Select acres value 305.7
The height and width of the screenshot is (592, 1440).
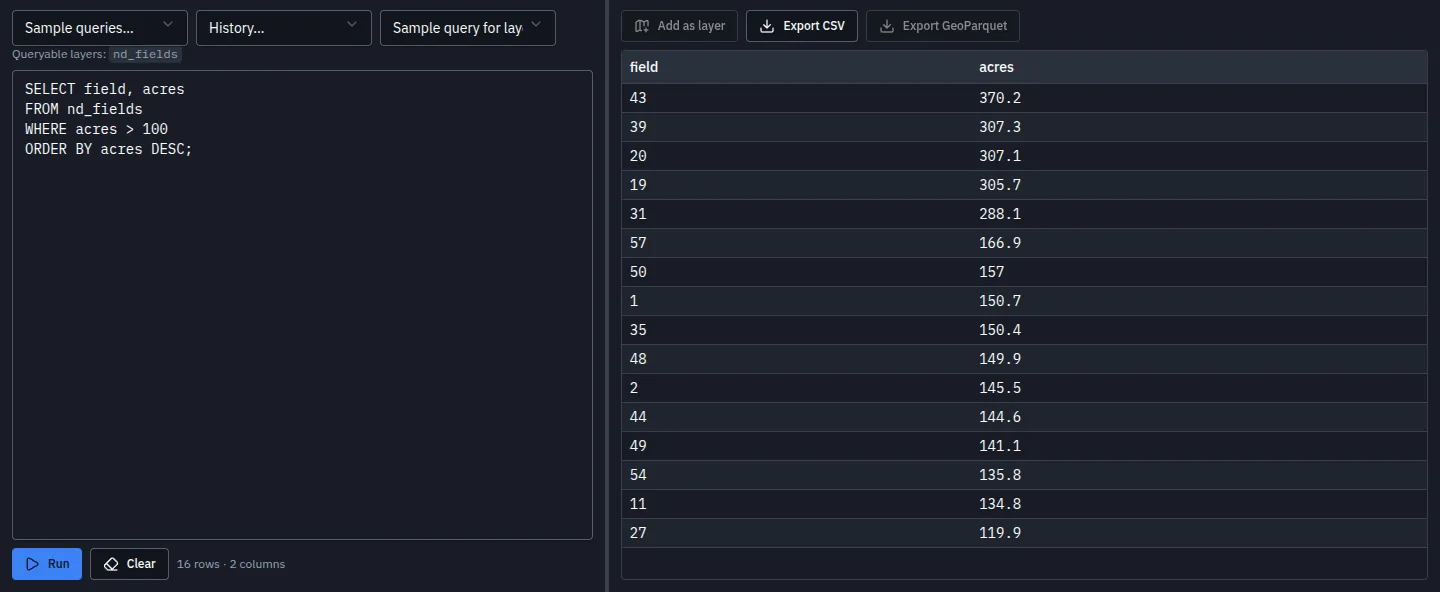[x=1198, y=185]
